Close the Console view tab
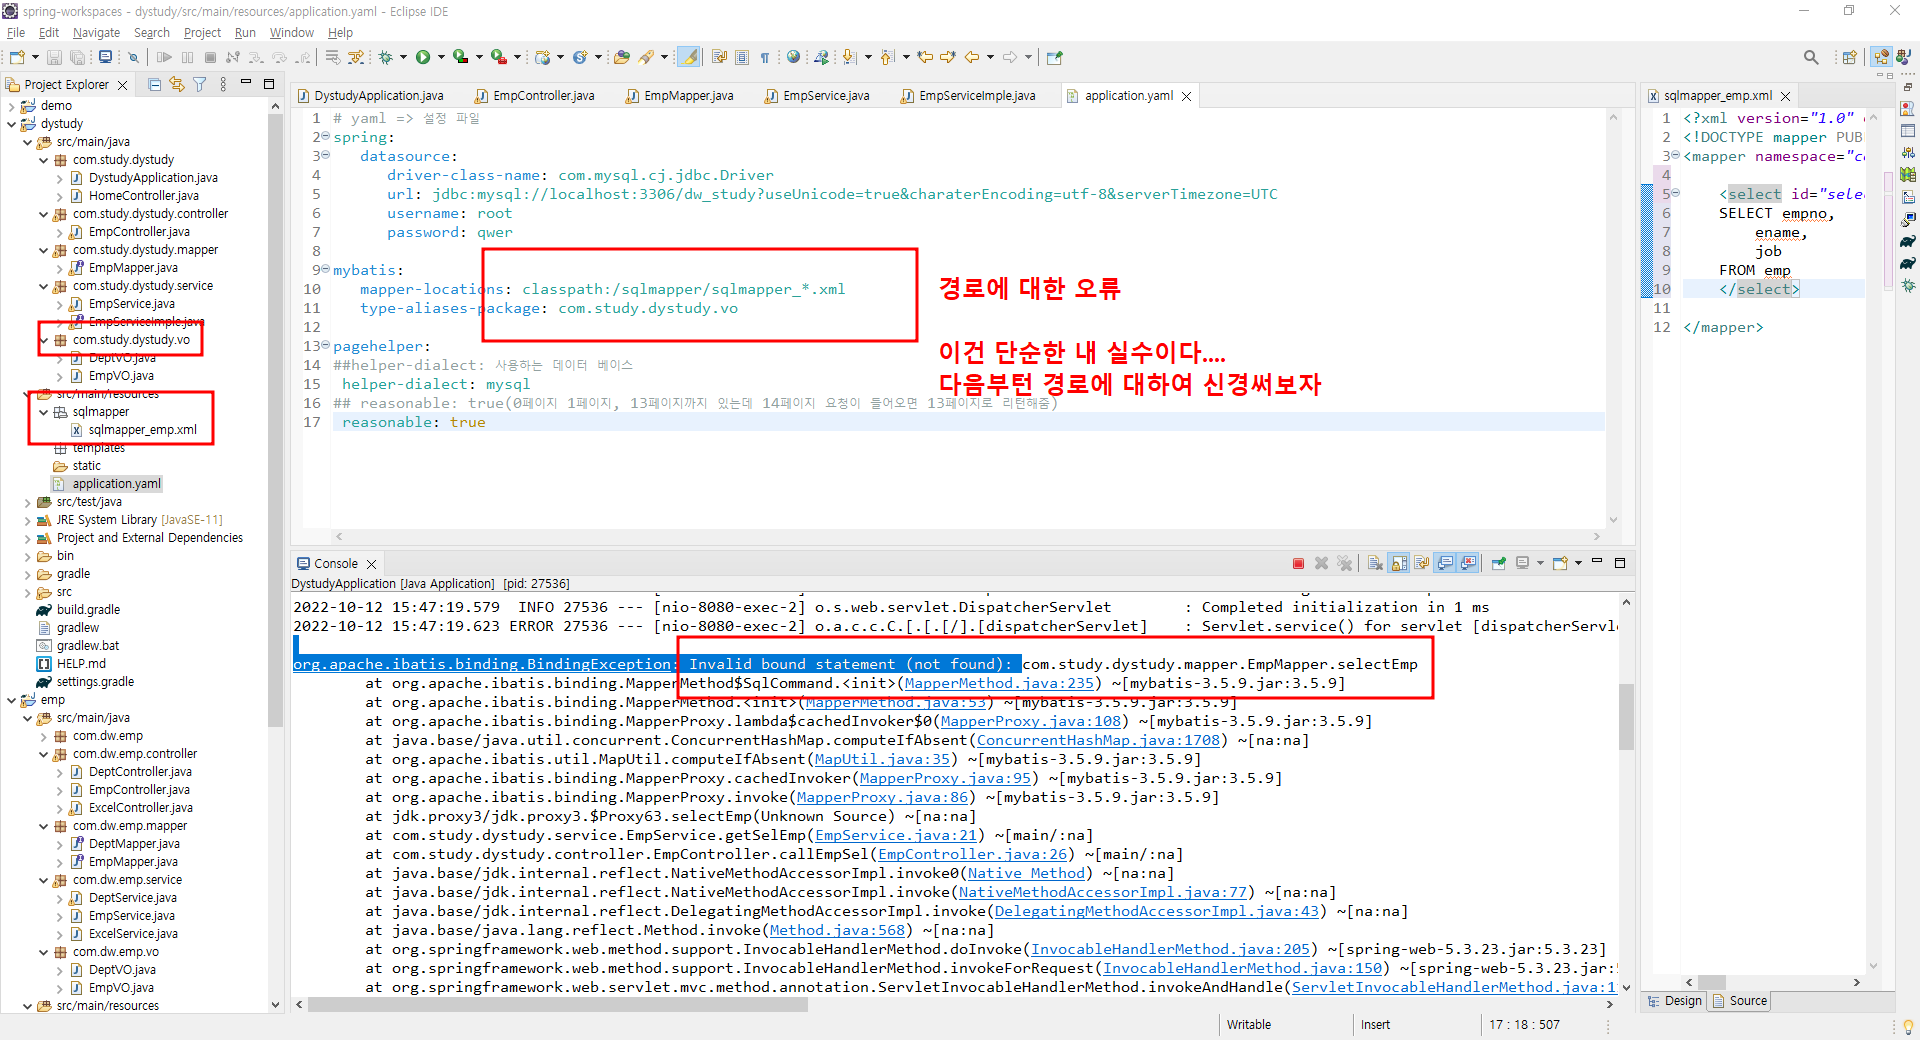1920x1040 pixels. pyautogui.click(x=372, y=564)
